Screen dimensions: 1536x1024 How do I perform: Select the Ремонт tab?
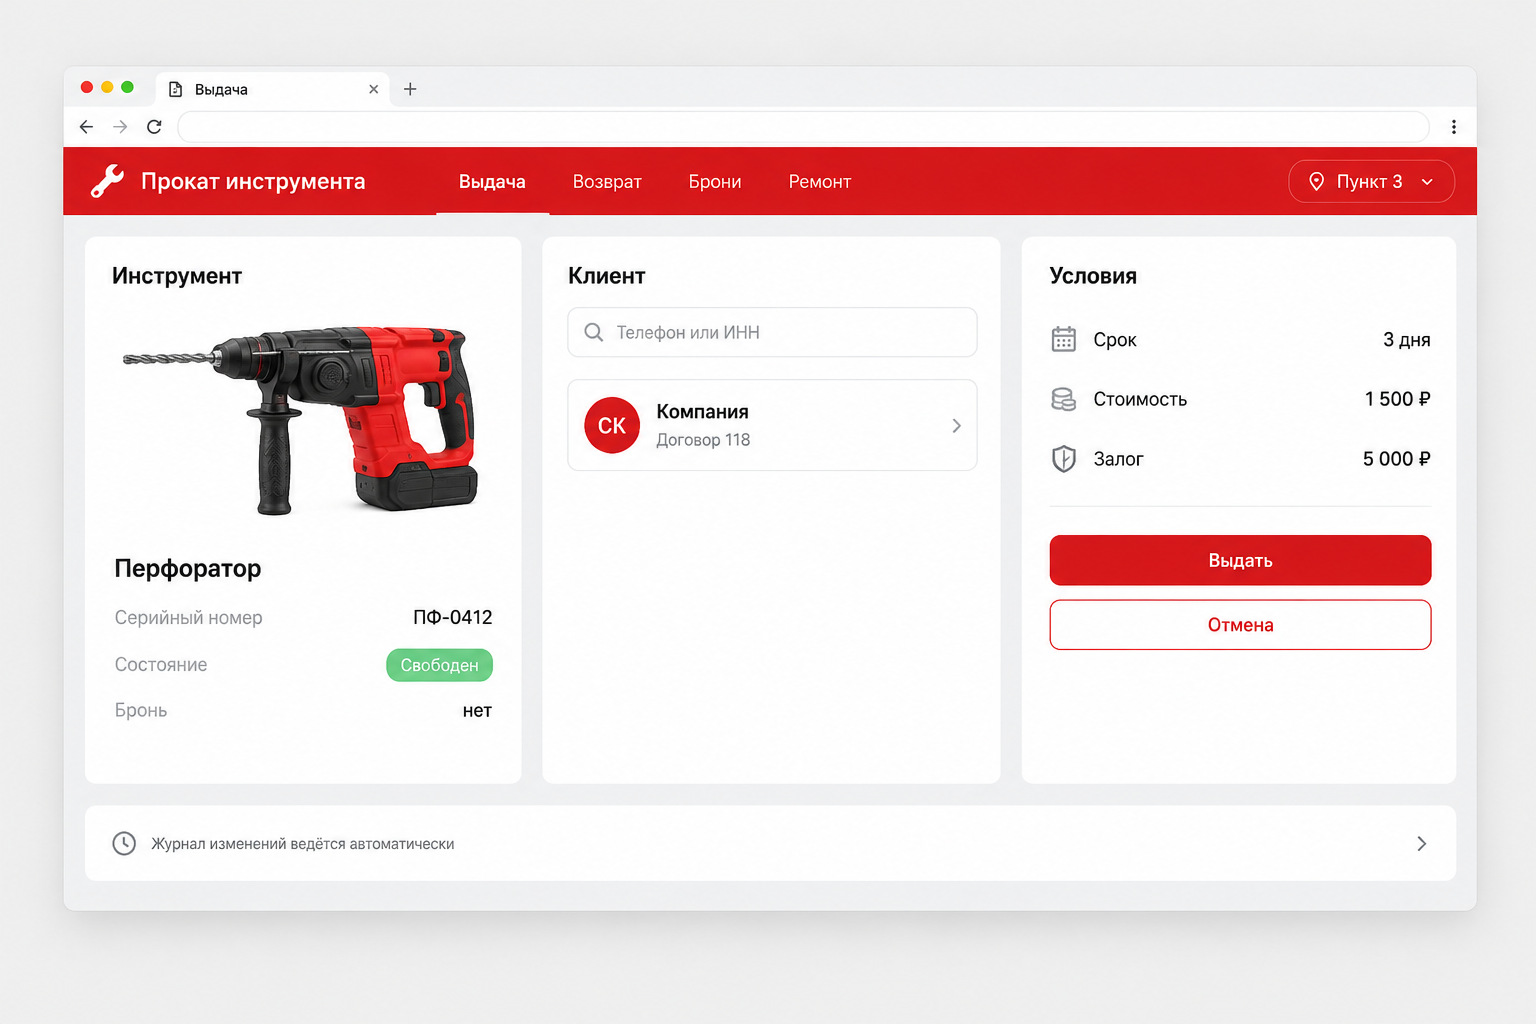coord(820,181)
